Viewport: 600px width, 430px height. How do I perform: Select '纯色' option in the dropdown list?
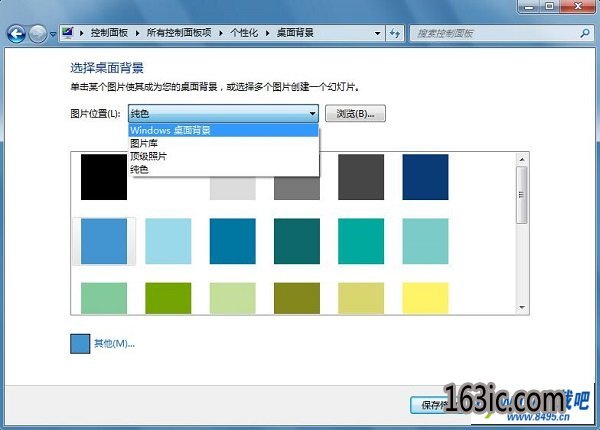[139, 171]
